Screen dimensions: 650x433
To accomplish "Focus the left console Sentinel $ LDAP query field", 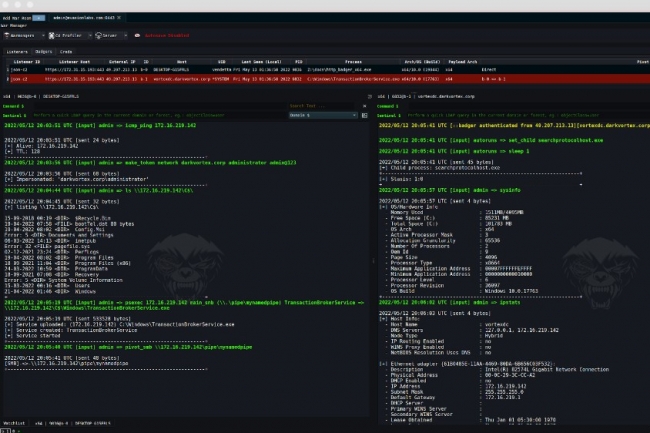I will tap(158, 116).
